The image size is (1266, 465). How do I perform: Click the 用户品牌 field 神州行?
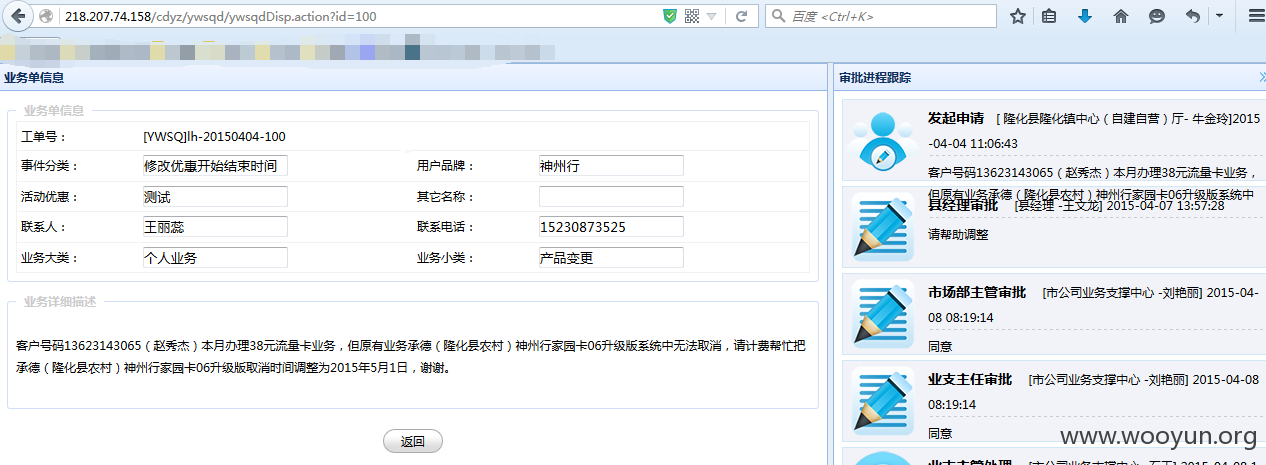point(611,166)
